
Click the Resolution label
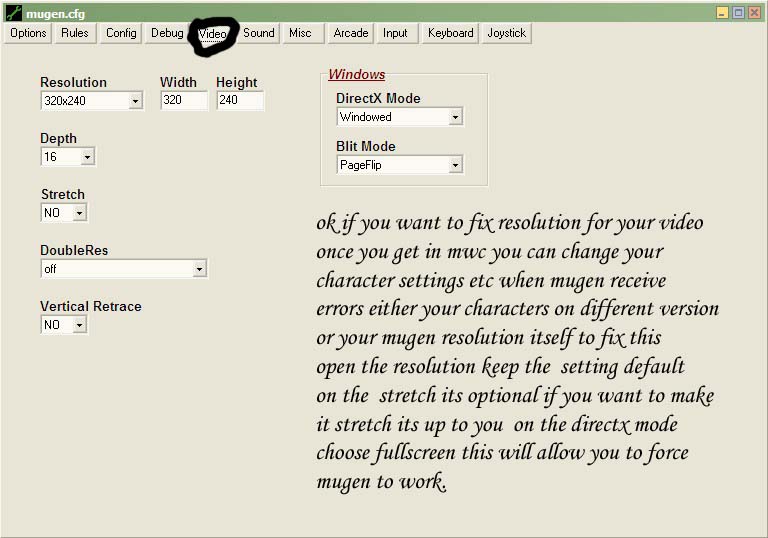coord(73,82)
